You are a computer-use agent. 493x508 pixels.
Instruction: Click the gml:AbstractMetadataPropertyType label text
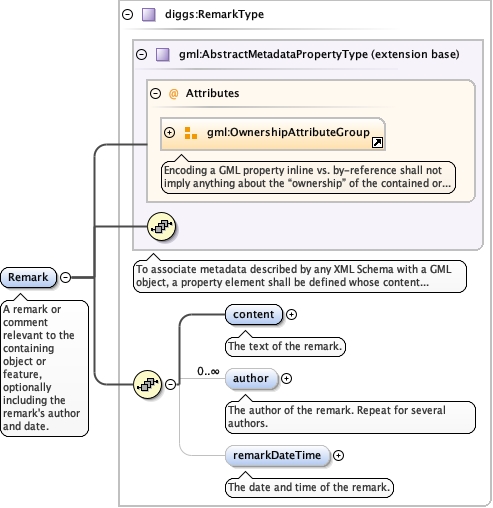319,54
